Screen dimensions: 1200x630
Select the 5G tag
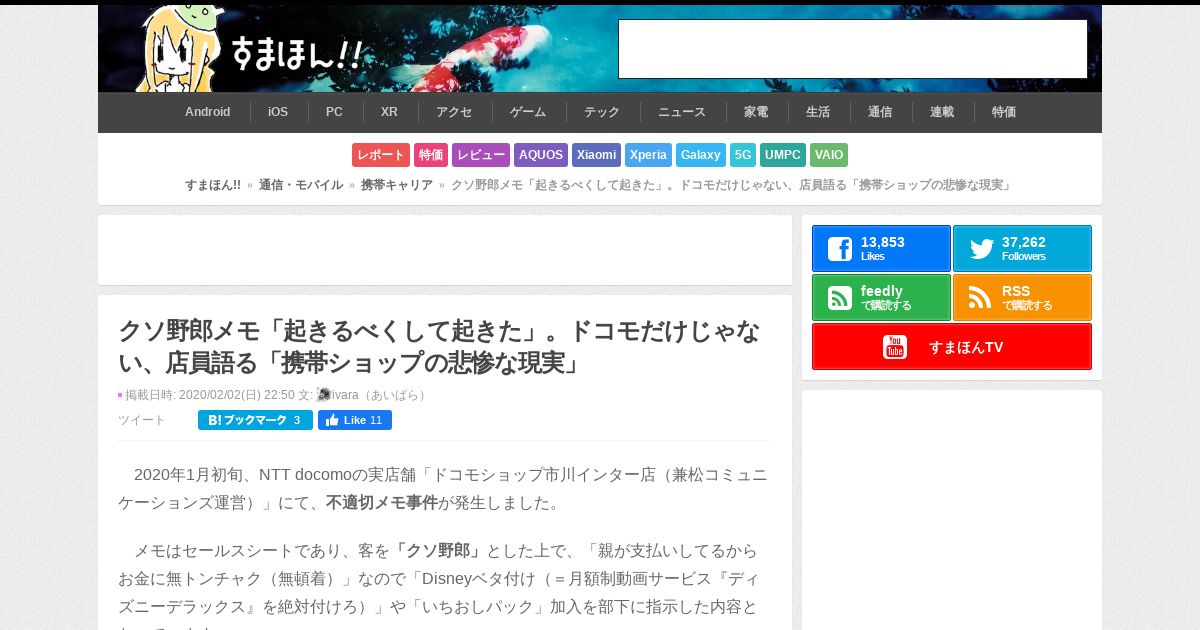point(743,155)
